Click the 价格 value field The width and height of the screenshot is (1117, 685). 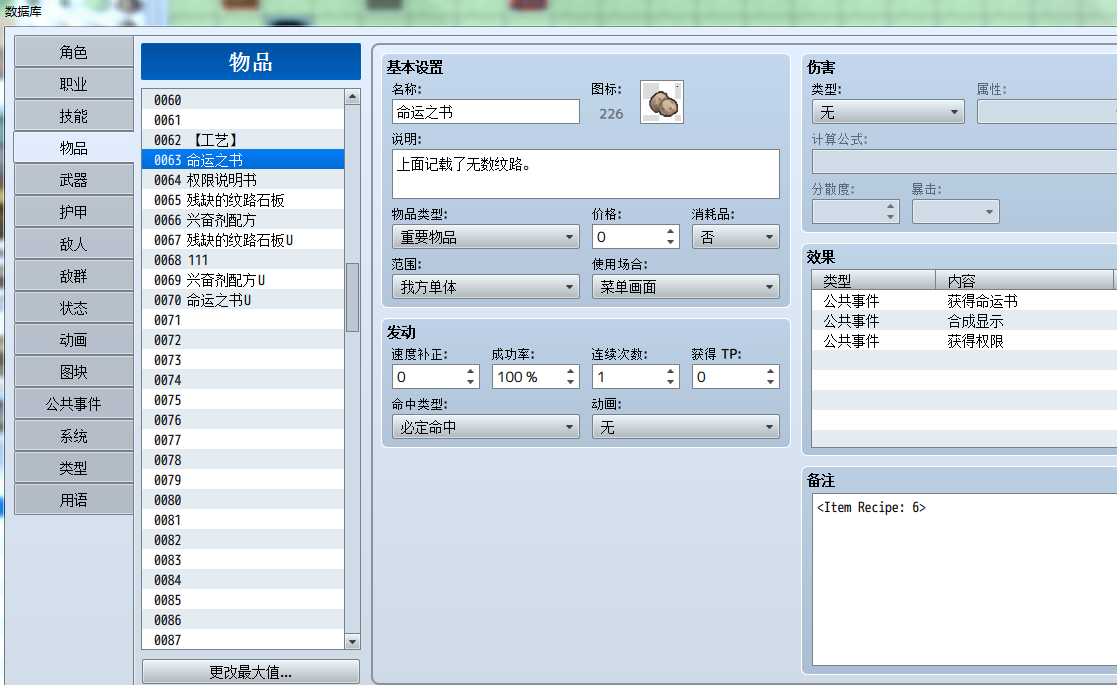click(628, 237)
